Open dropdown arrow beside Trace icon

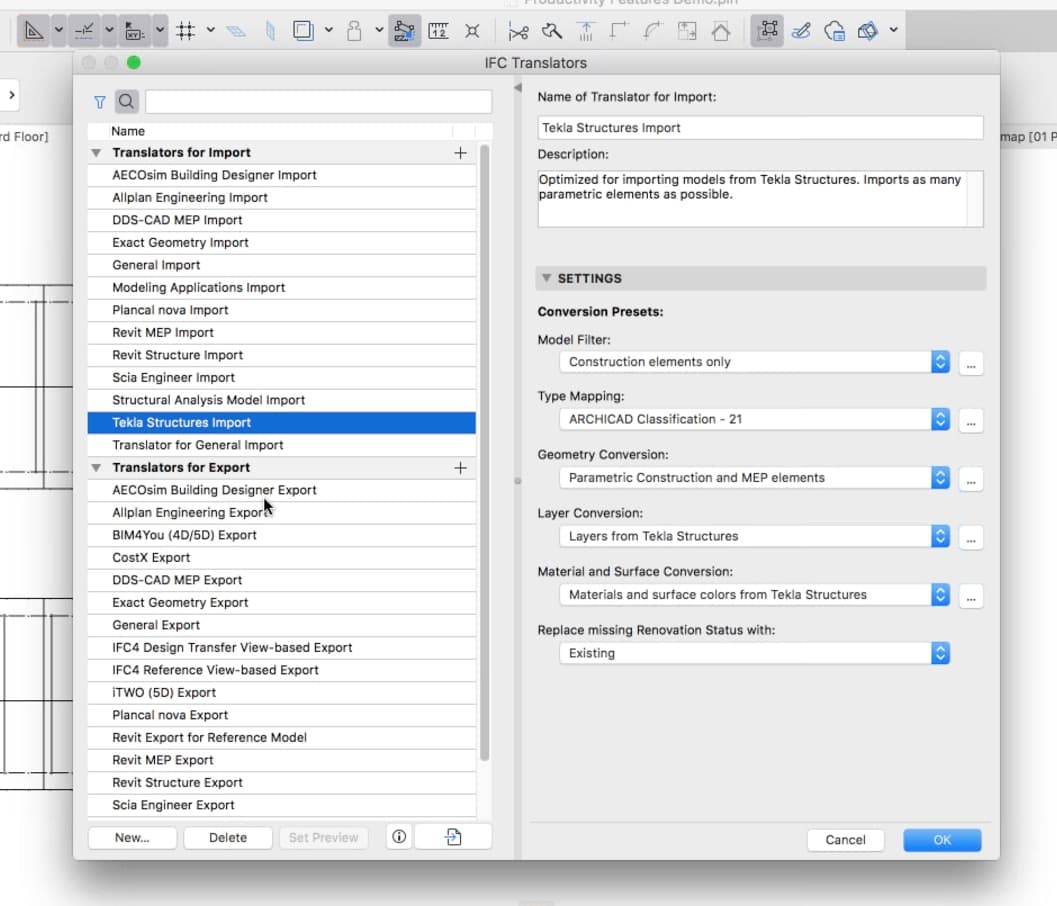[x=328, y=30]
